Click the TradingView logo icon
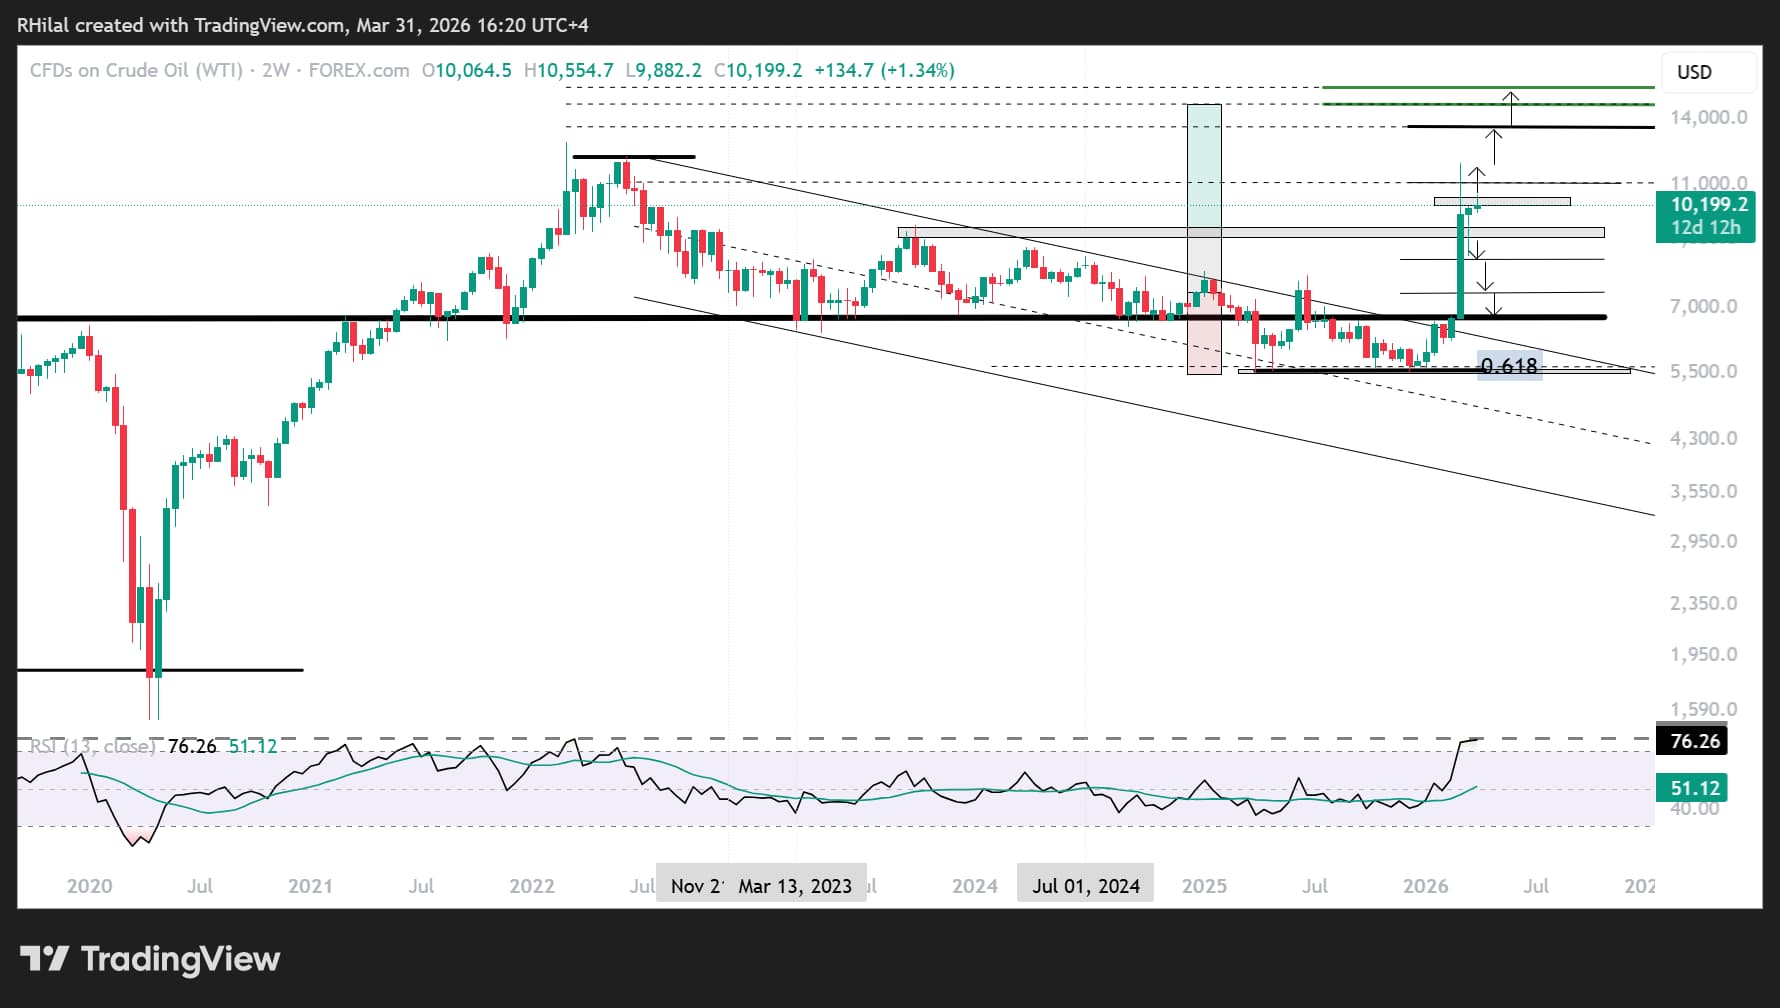 coord(44,959)
